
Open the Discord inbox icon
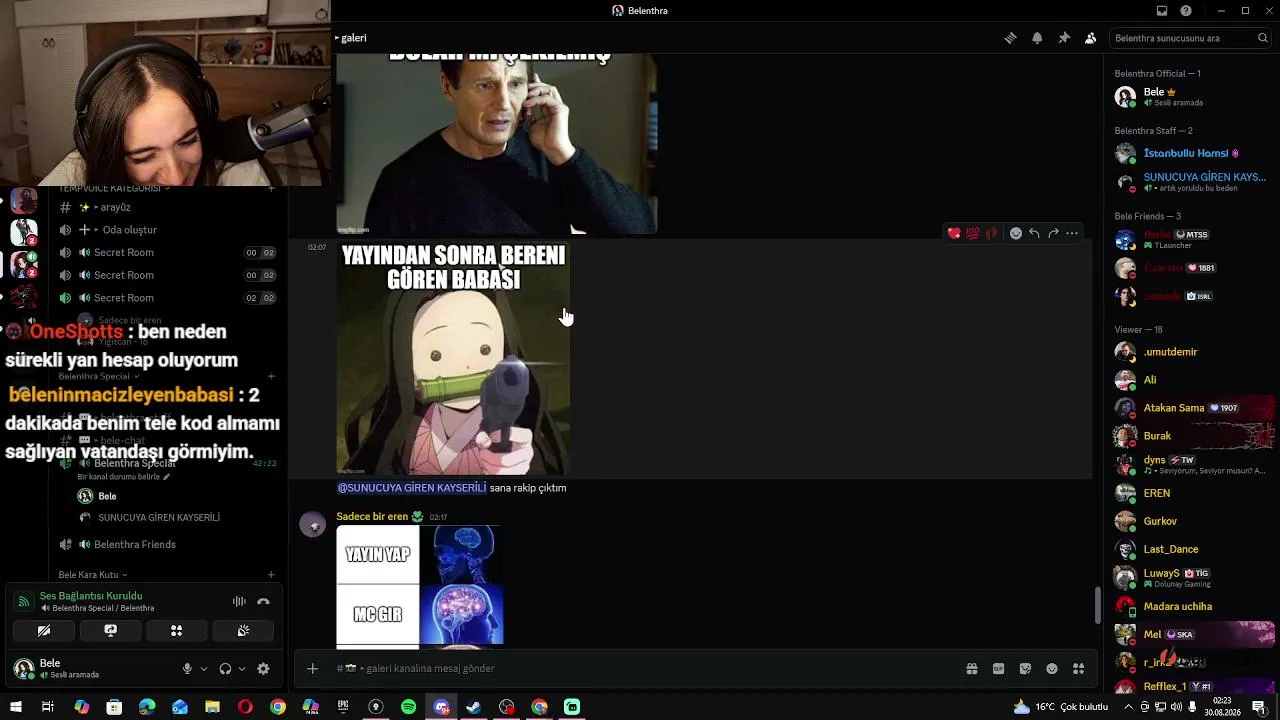tap(1162, 11)
